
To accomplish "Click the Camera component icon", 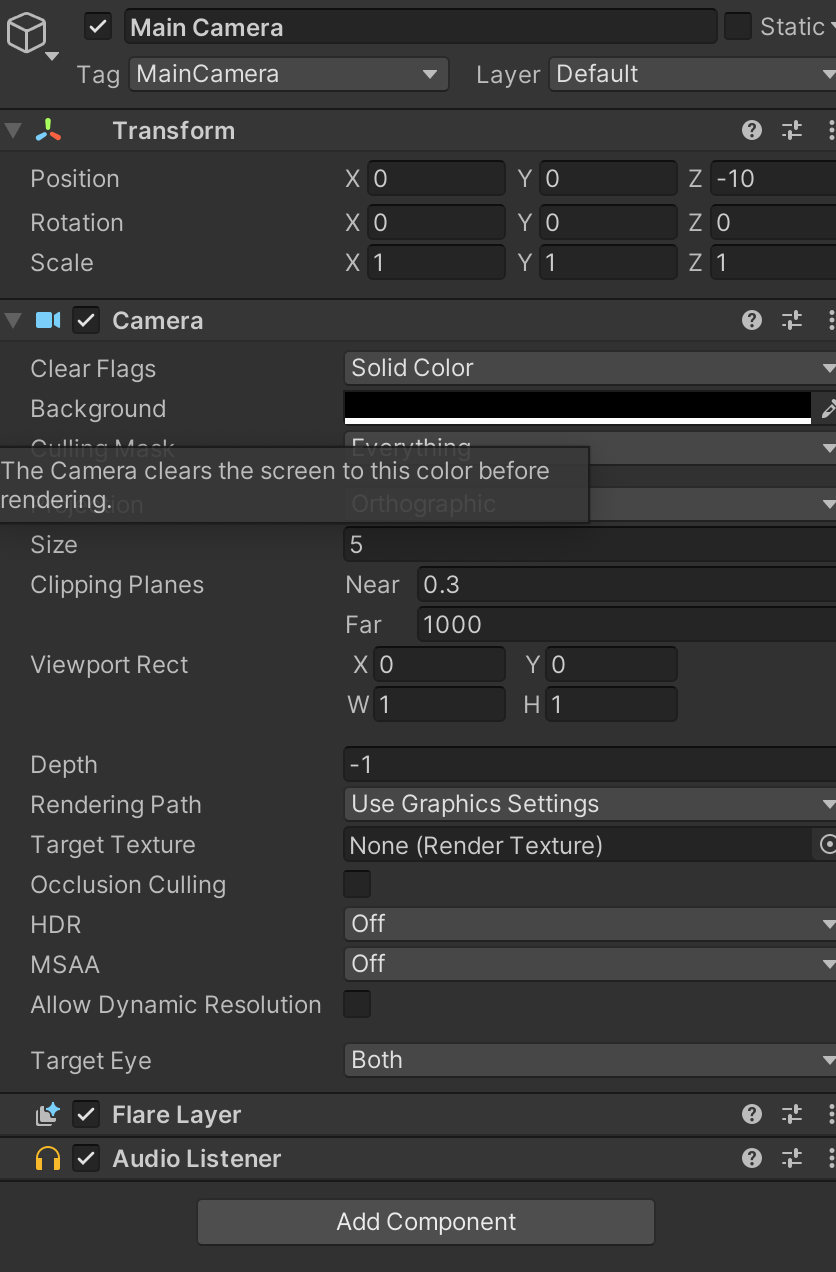I will tap(47, 320).
